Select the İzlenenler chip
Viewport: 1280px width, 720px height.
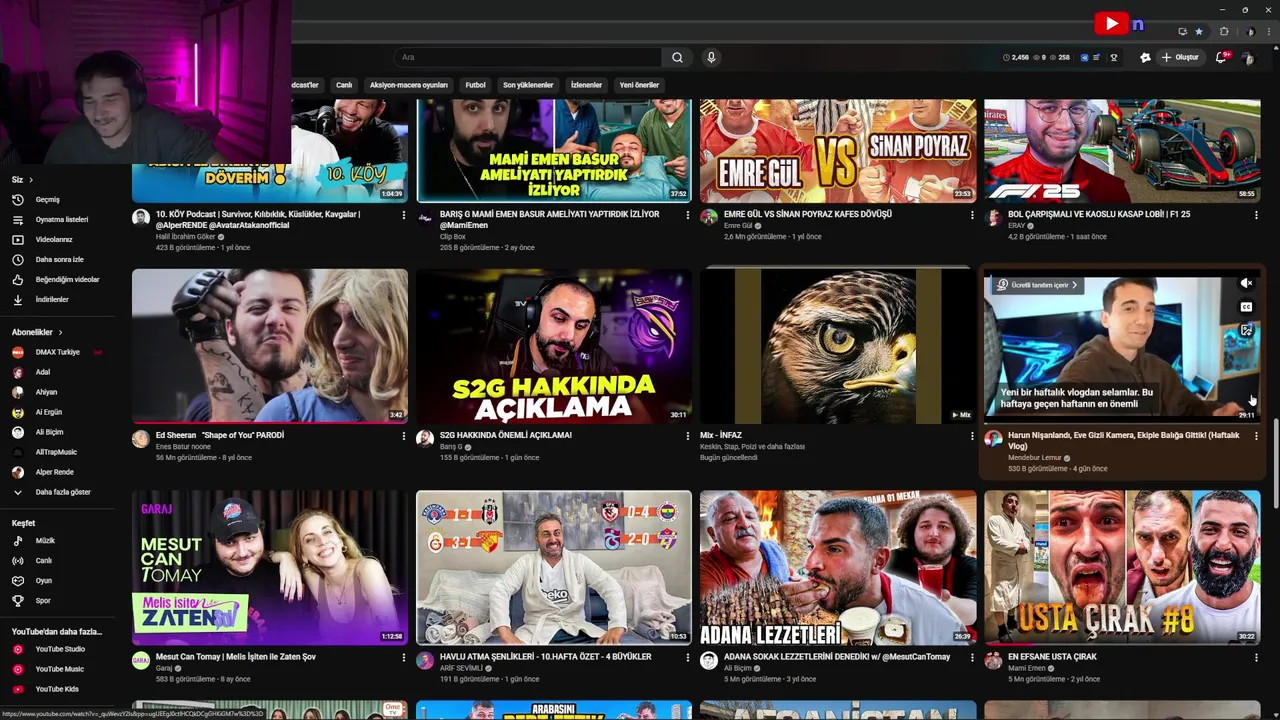tap(586, 85)
